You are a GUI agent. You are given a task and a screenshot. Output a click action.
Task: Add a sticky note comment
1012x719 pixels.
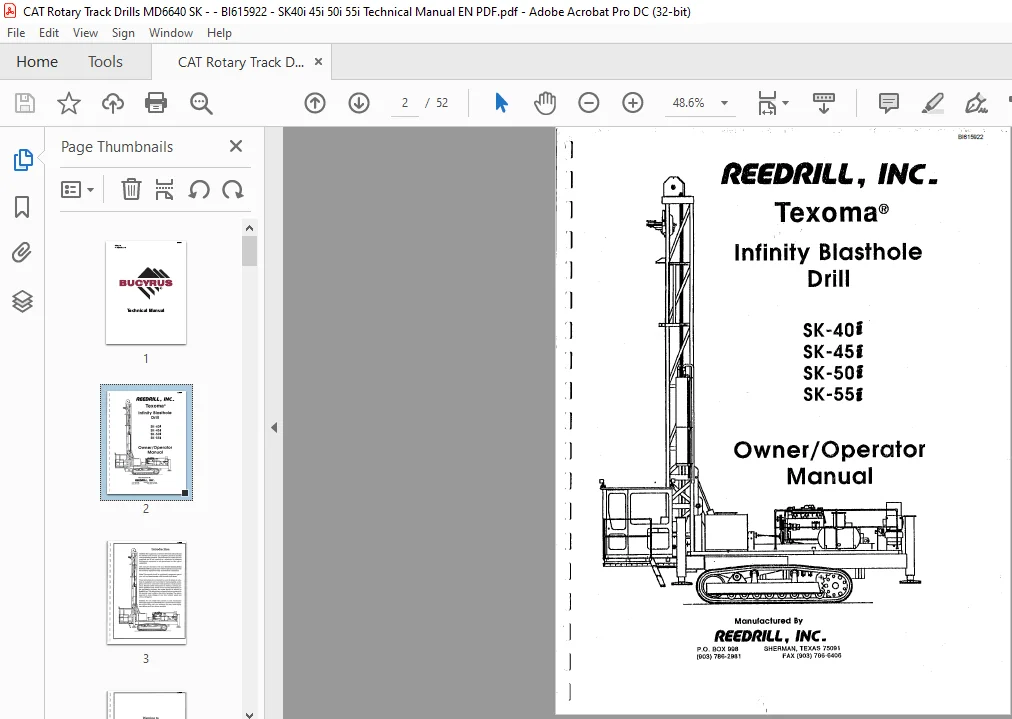[x=889, y=103]
